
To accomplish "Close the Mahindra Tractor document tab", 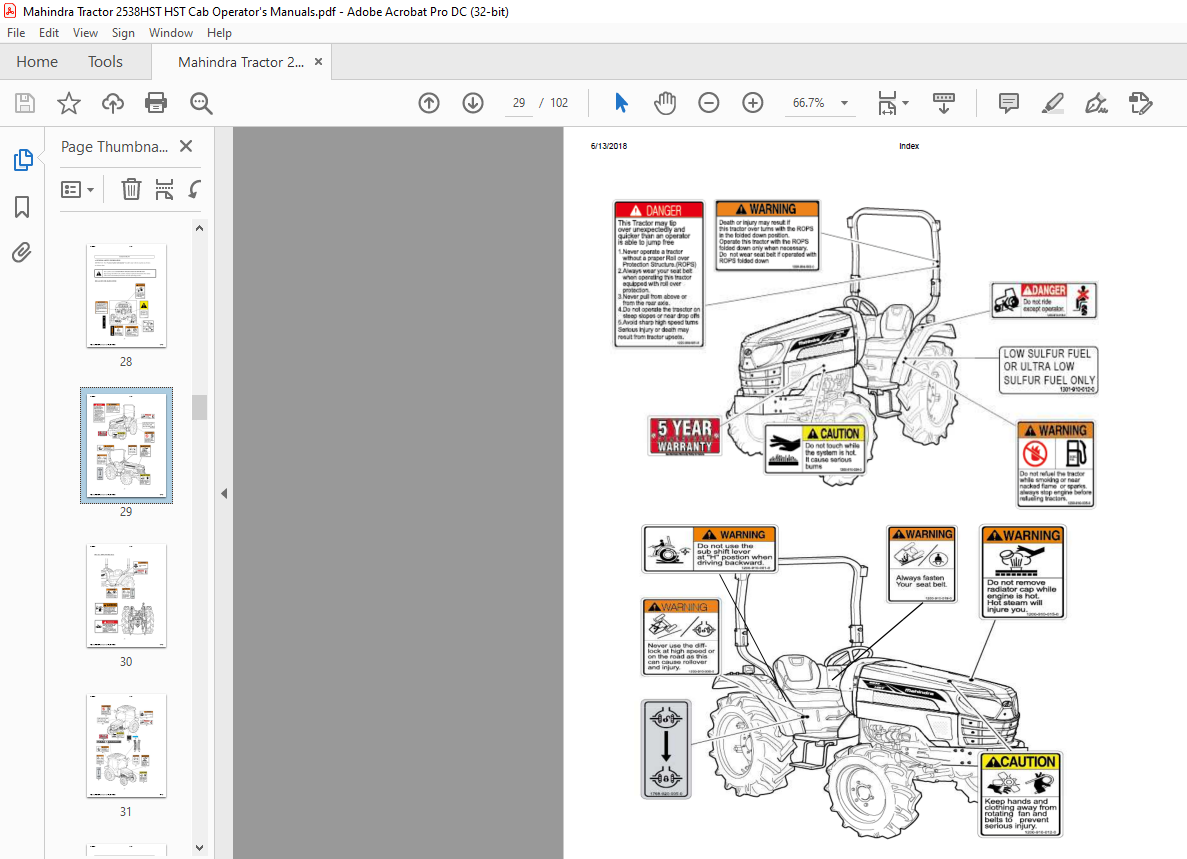I will point(319,62).
